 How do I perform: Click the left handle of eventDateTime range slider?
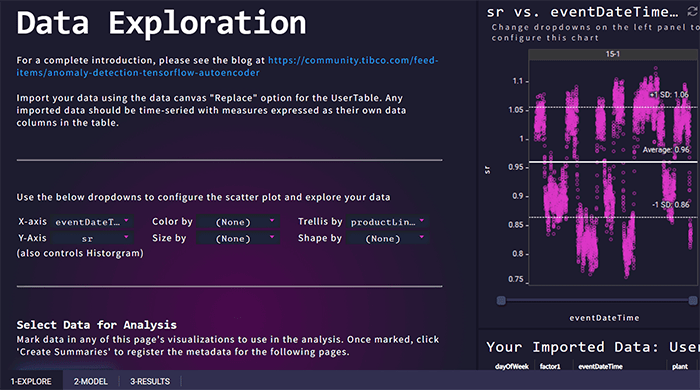coord(501,300)
